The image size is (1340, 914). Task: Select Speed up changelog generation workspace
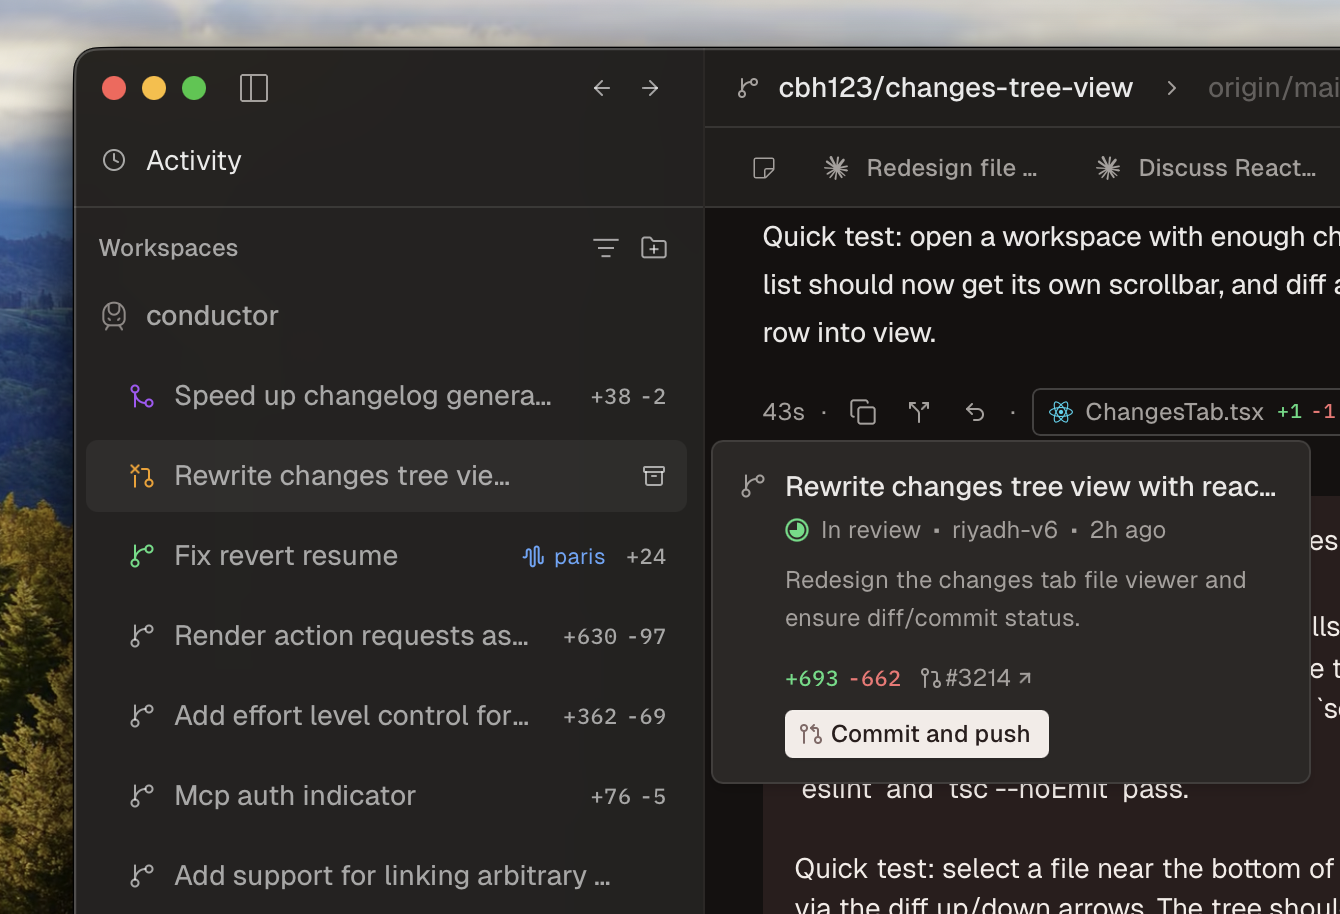[362, 396]
